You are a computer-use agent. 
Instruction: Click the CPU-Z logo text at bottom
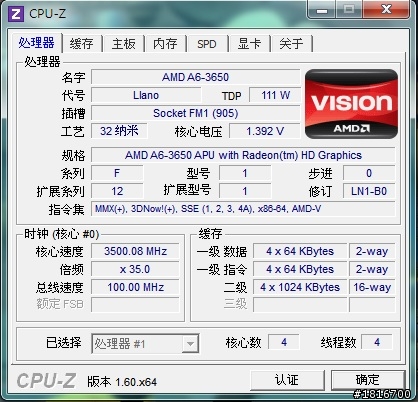(46, 380)
